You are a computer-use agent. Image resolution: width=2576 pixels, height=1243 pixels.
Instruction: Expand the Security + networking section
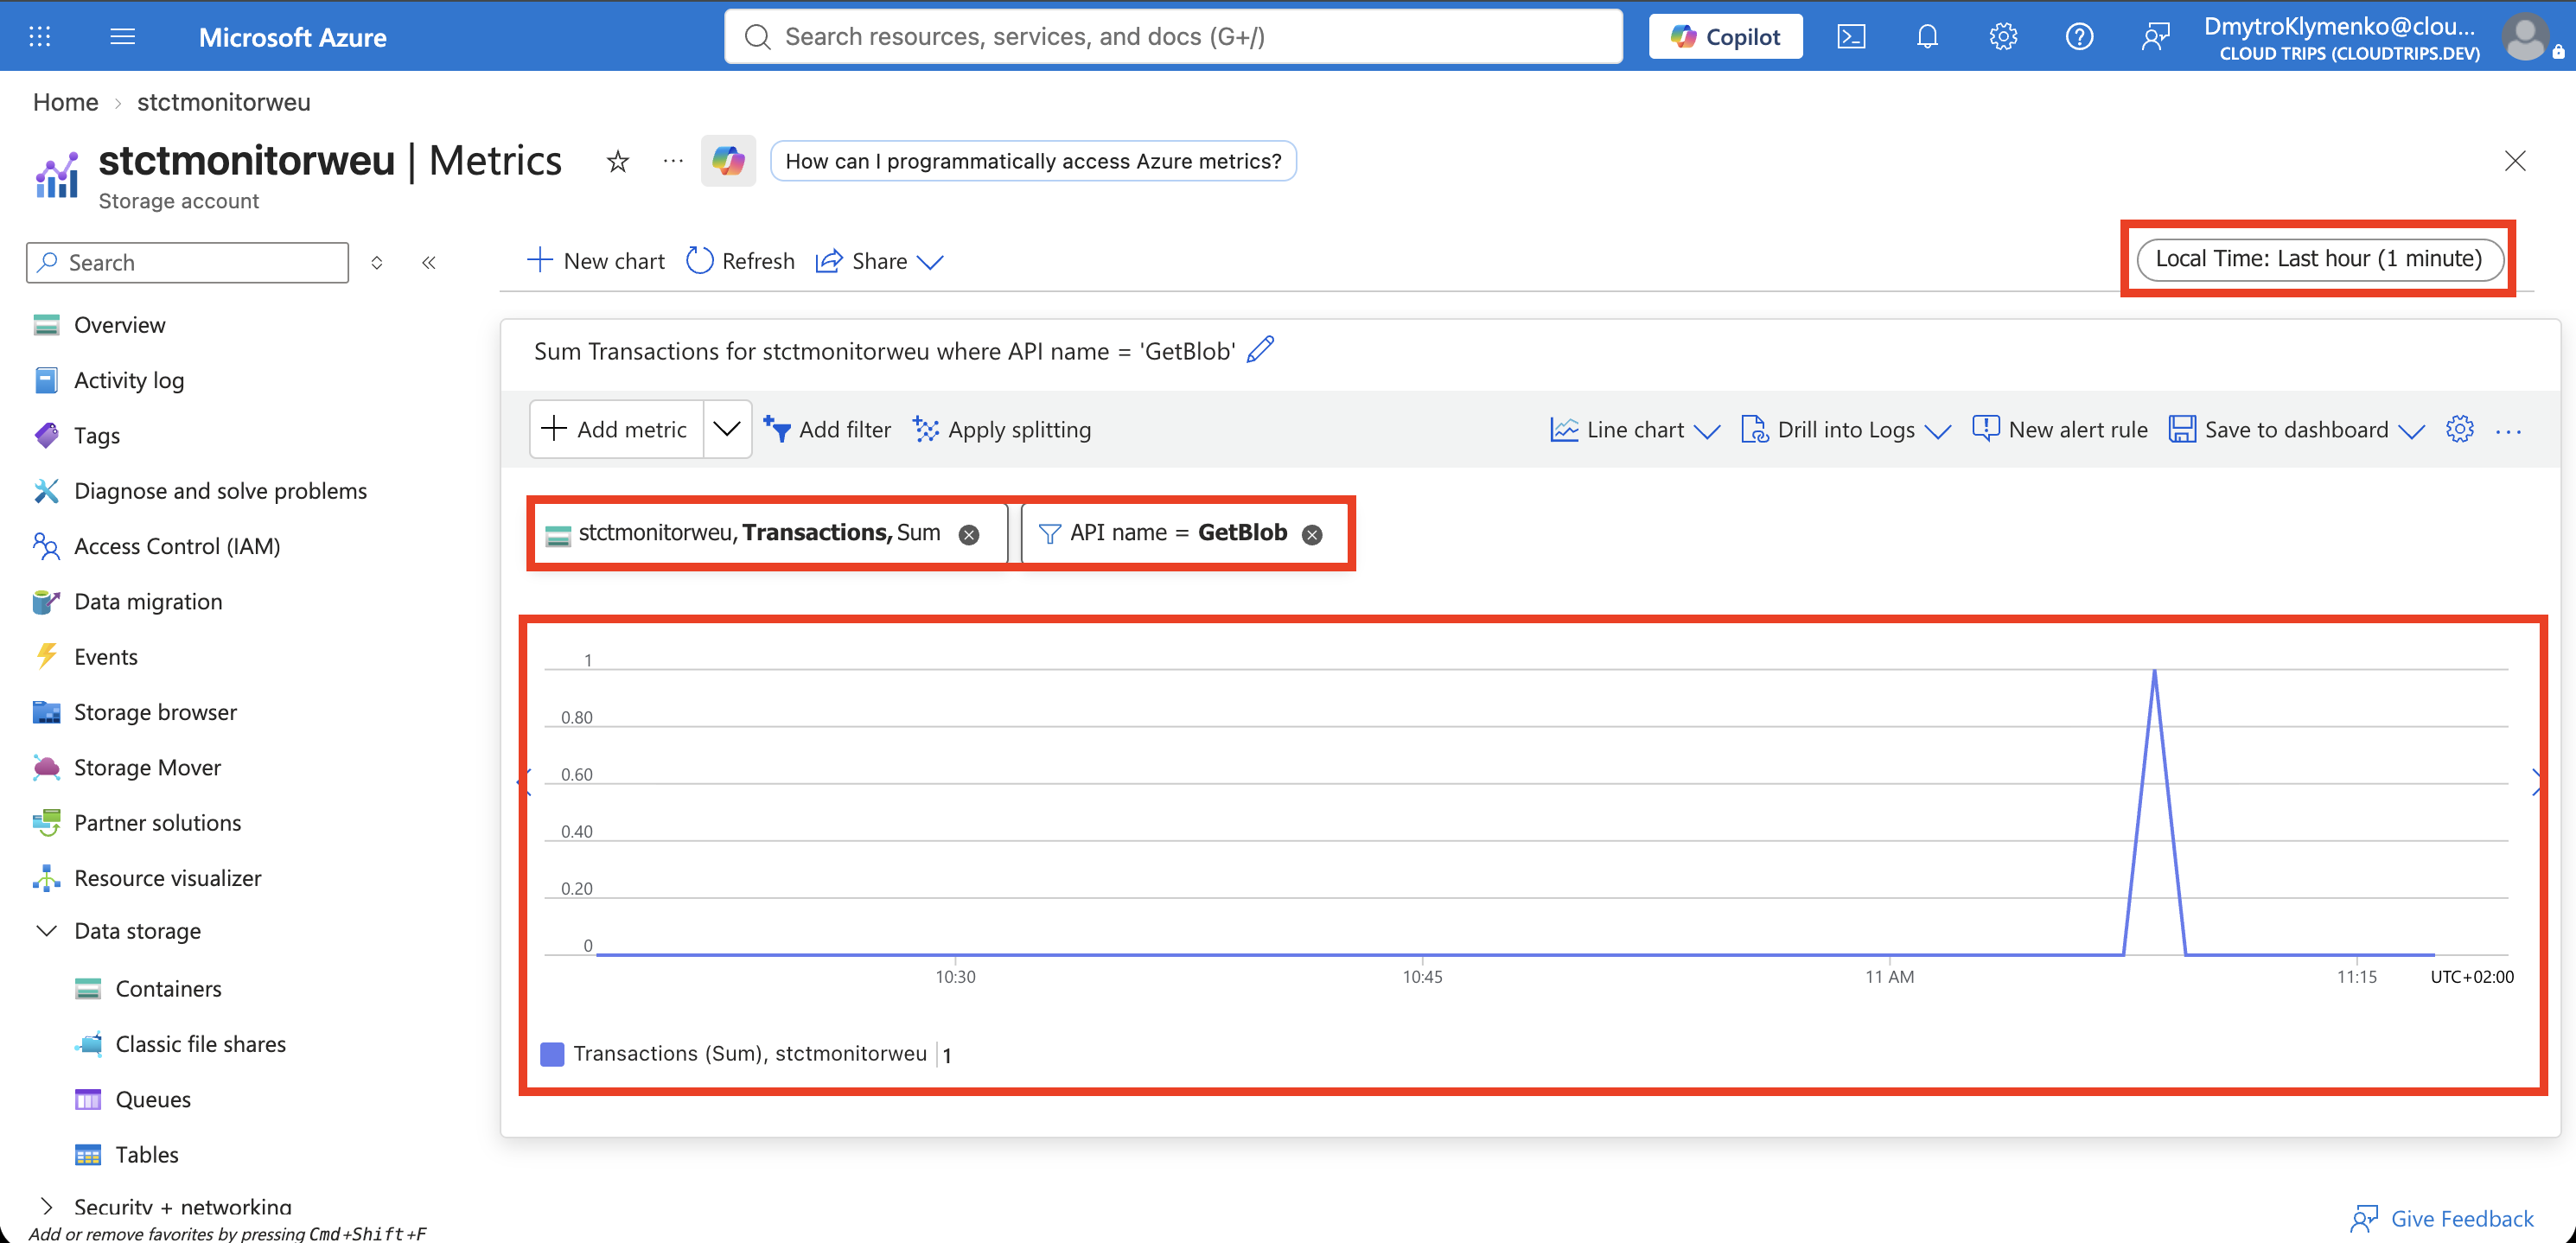click(x=46, y=1206)
